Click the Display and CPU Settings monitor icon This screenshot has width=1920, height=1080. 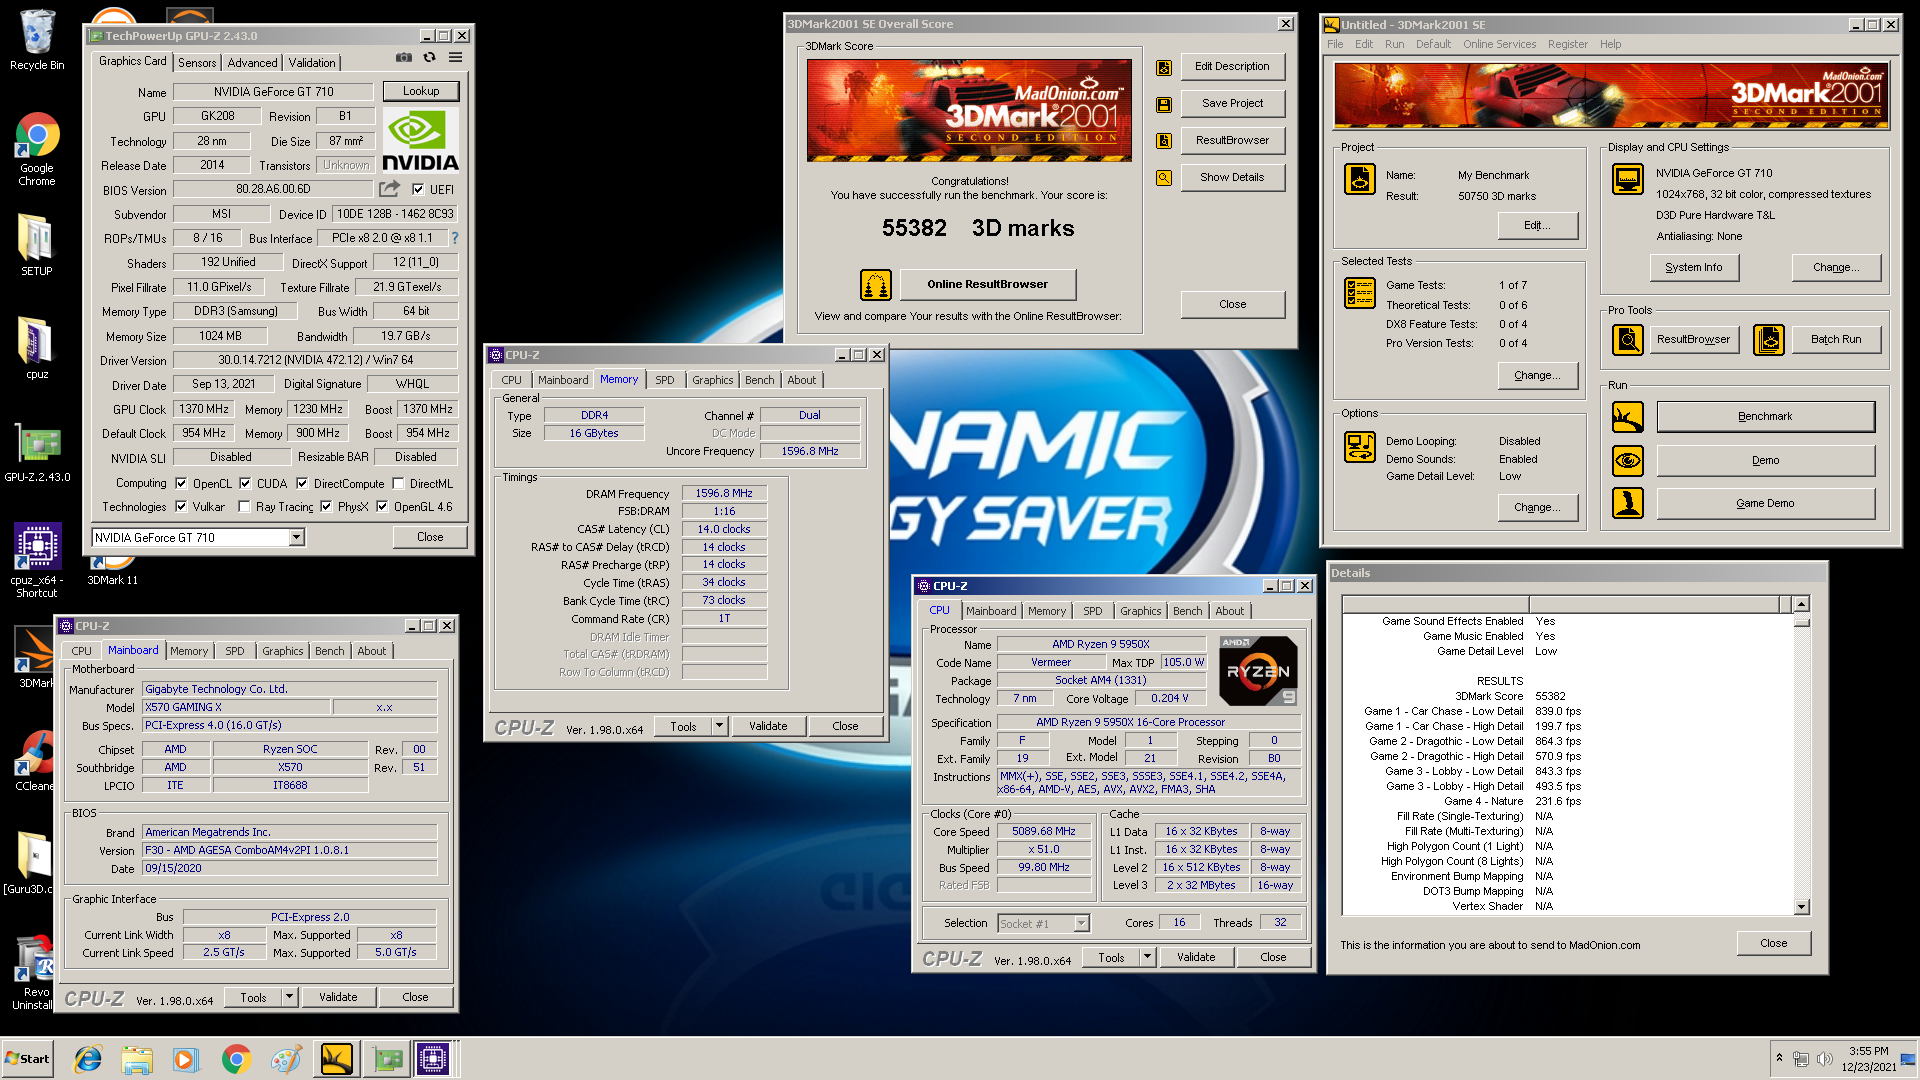[x=1628, y=179]
